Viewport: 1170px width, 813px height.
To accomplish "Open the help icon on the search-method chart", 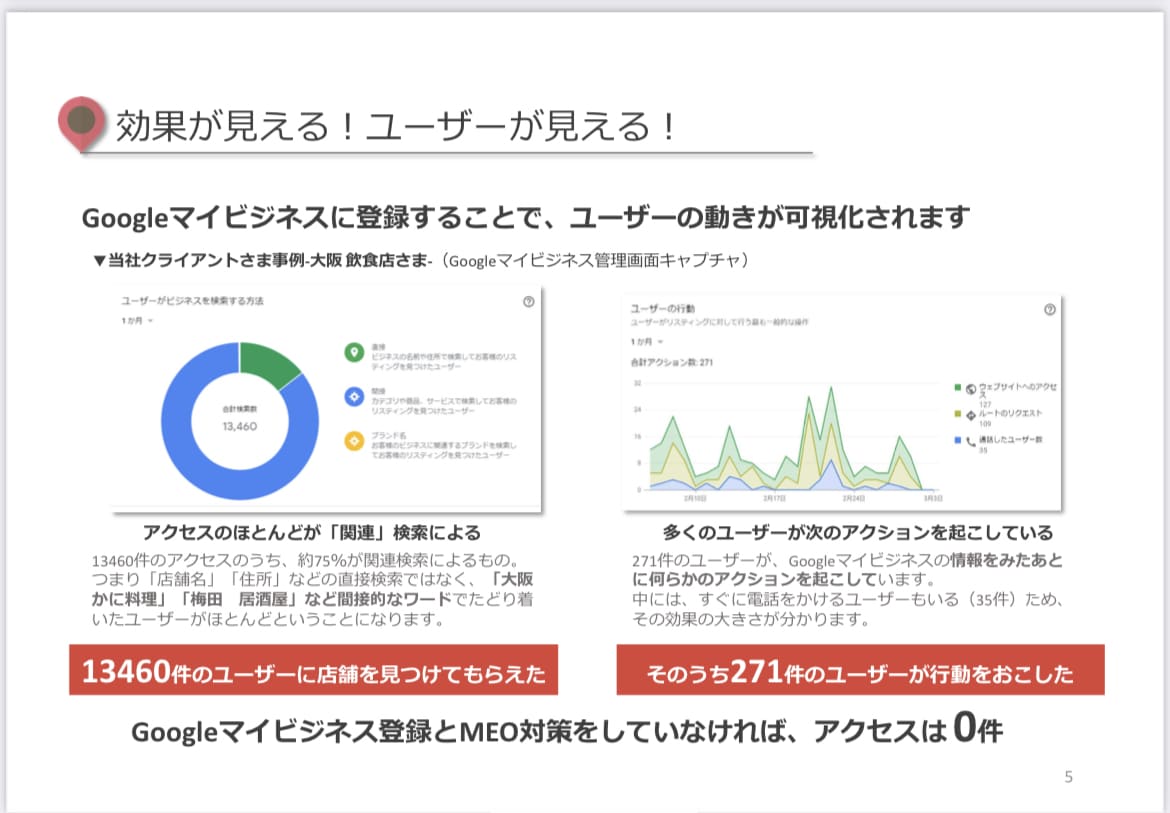I will 528,301.
